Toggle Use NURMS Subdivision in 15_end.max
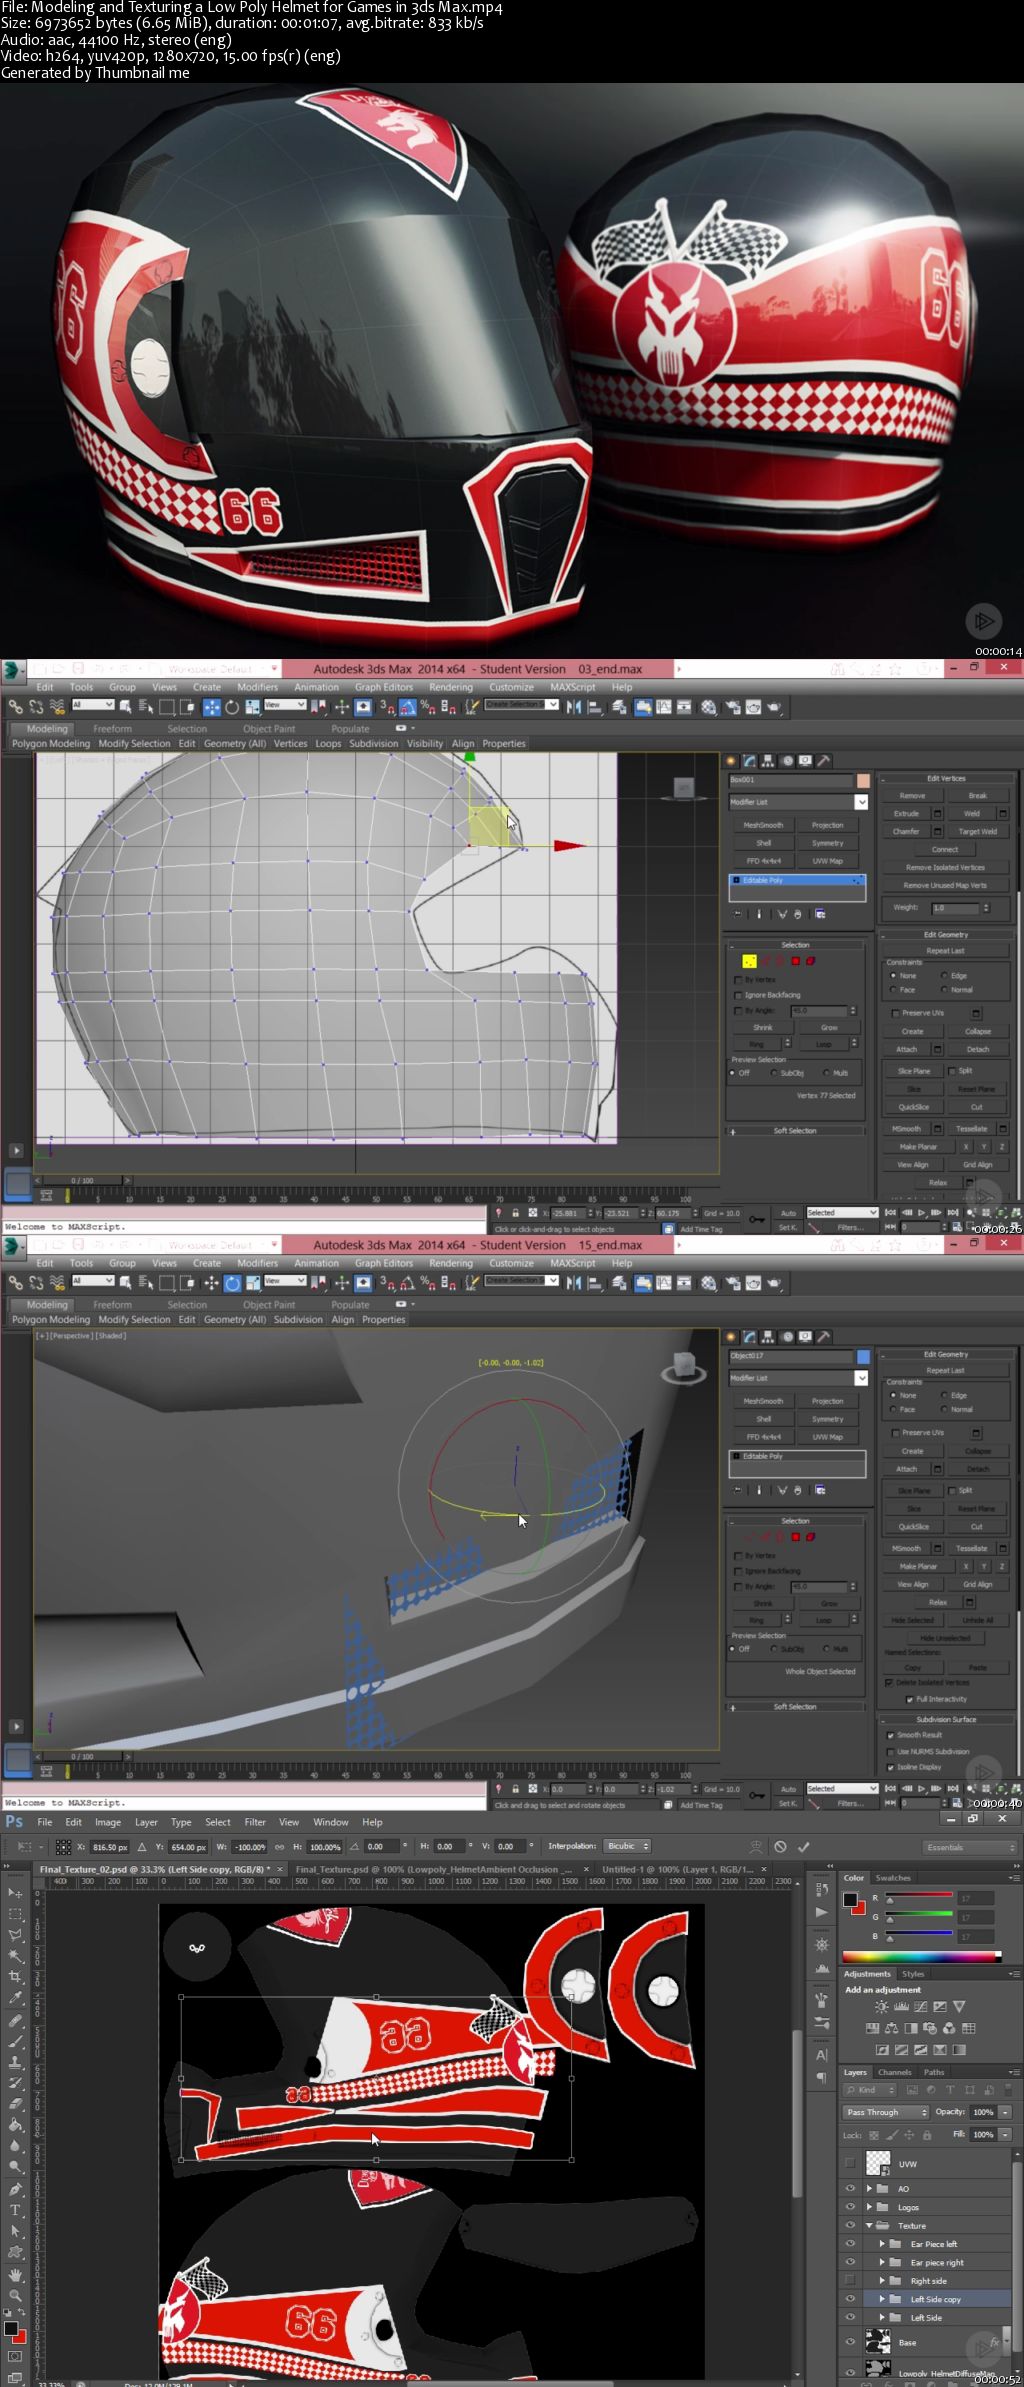The height and width of the screenshot is (2387, 1024). coord(890,1751)
